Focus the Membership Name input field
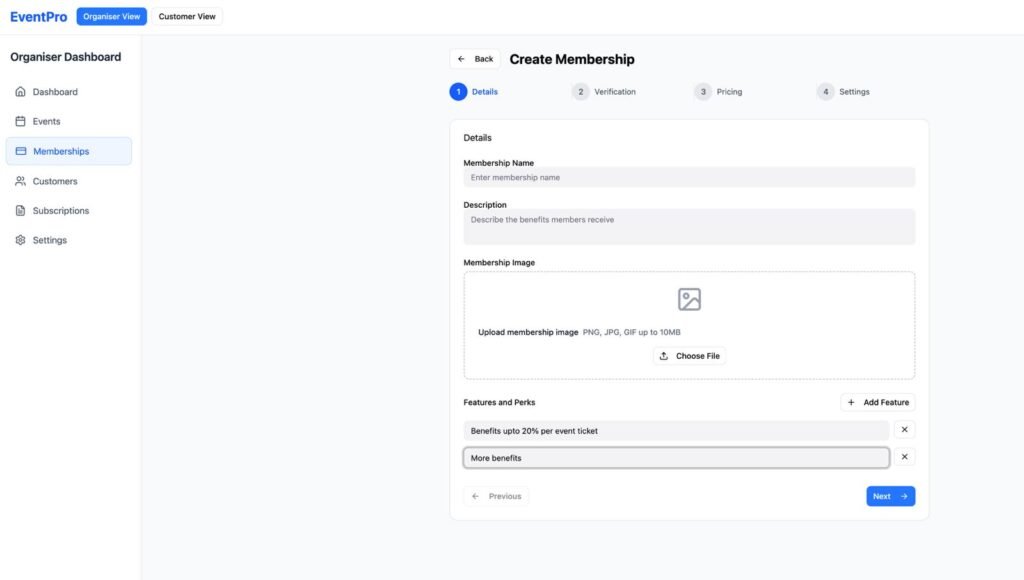Screen dimensions: 1024x580 689,177
